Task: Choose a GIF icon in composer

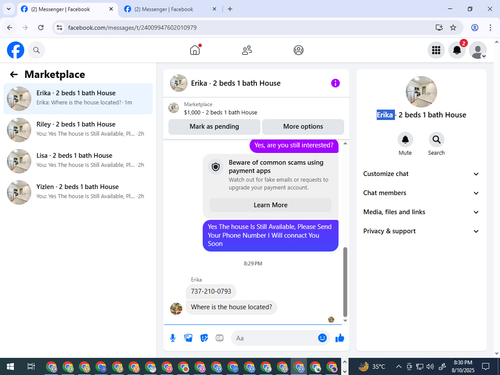Action: pyautogui.click(x=219, y=338)
